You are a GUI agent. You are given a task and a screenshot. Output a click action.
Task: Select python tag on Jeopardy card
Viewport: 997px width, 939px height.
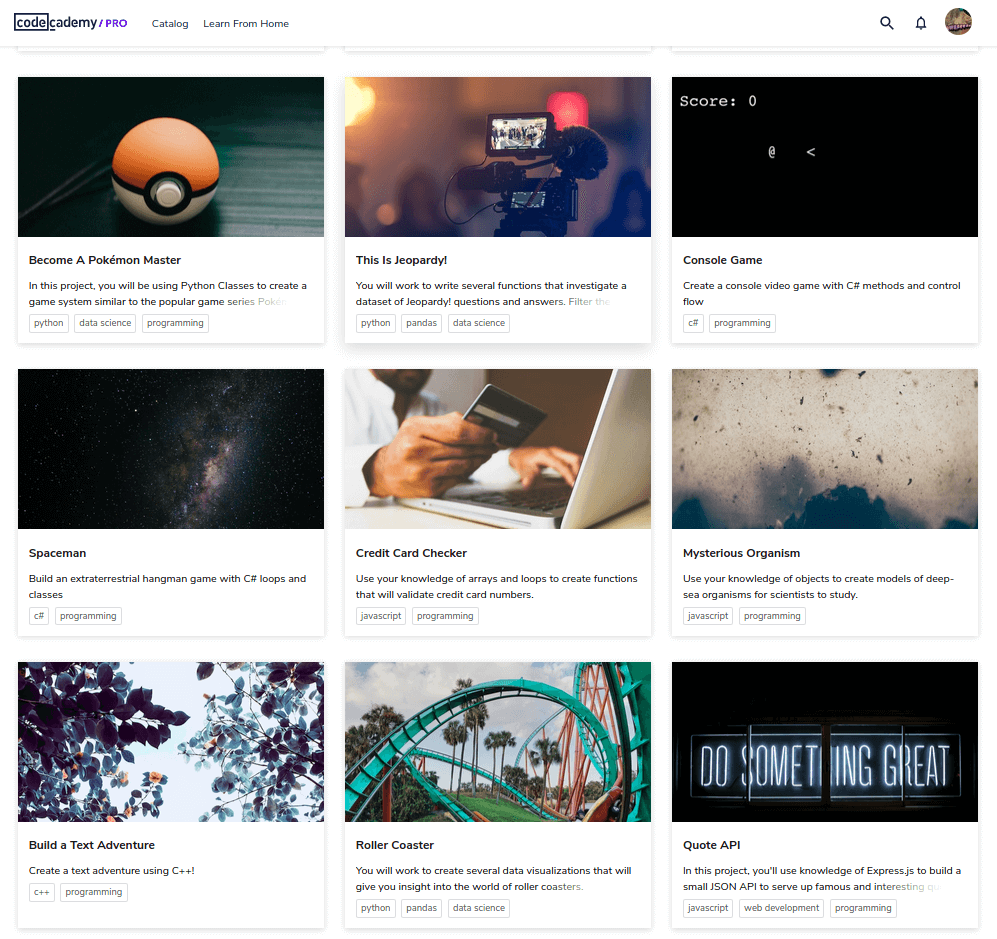[376, 323]
